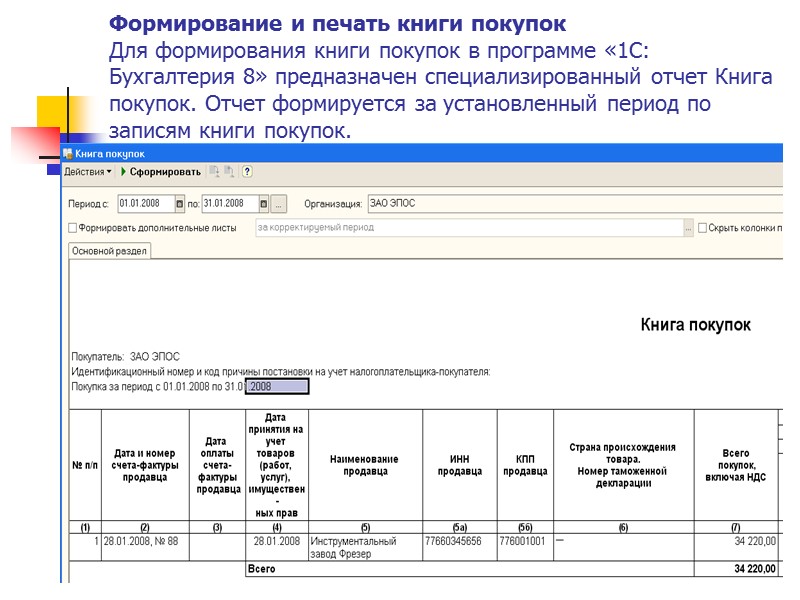Viewport: 800px width, 600px height.
Task: Click Дата и номер счета-фактуры продавца header
Action: 145,465
